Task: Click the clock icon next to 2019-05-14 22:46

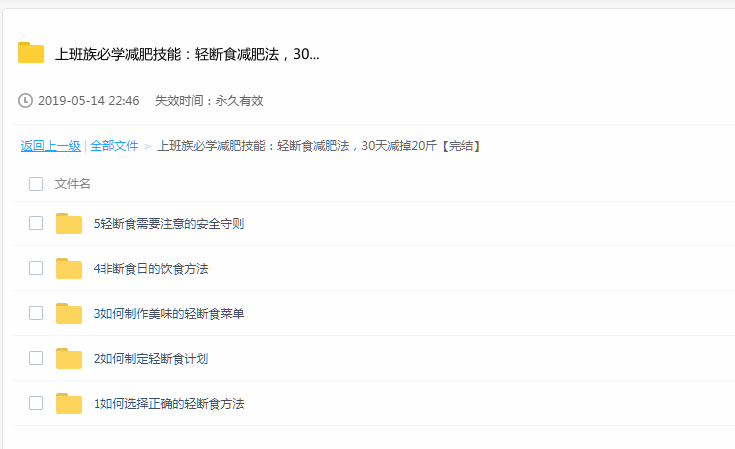Action: [x=25, y=101]
